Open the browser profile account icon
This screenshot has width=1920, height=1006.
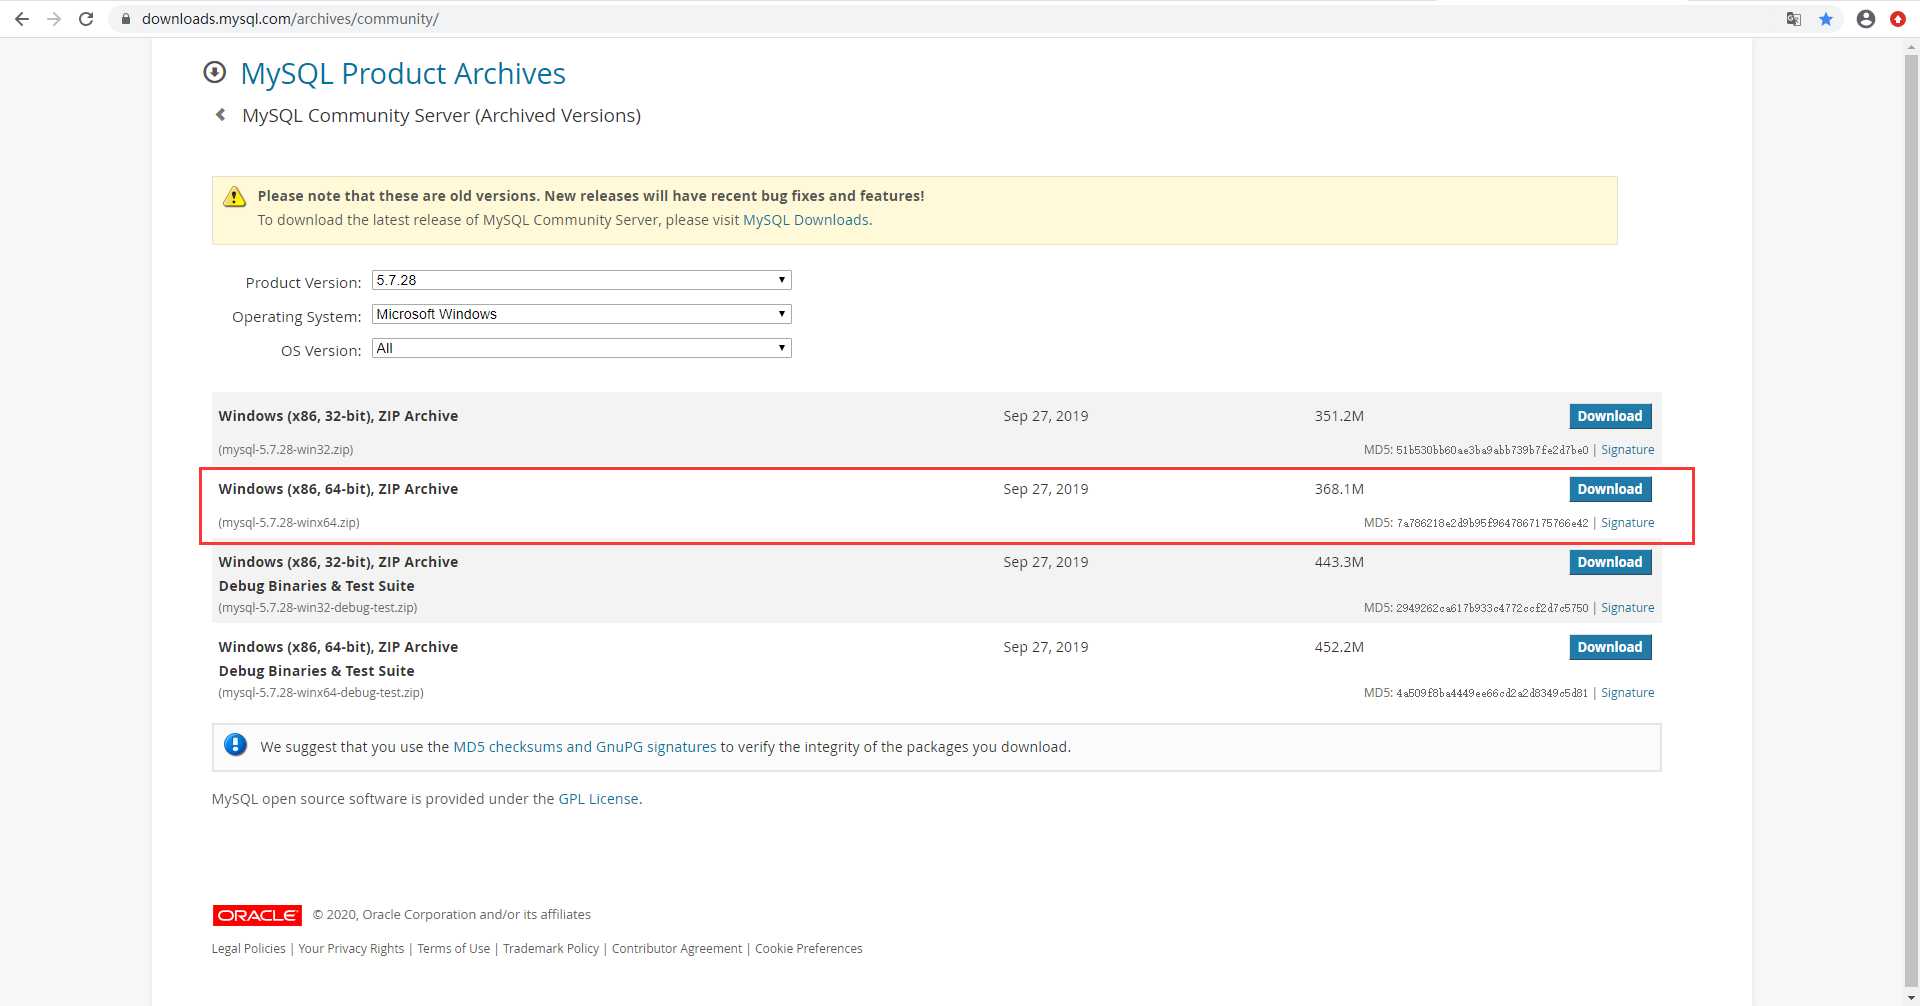pos(1866,19)
